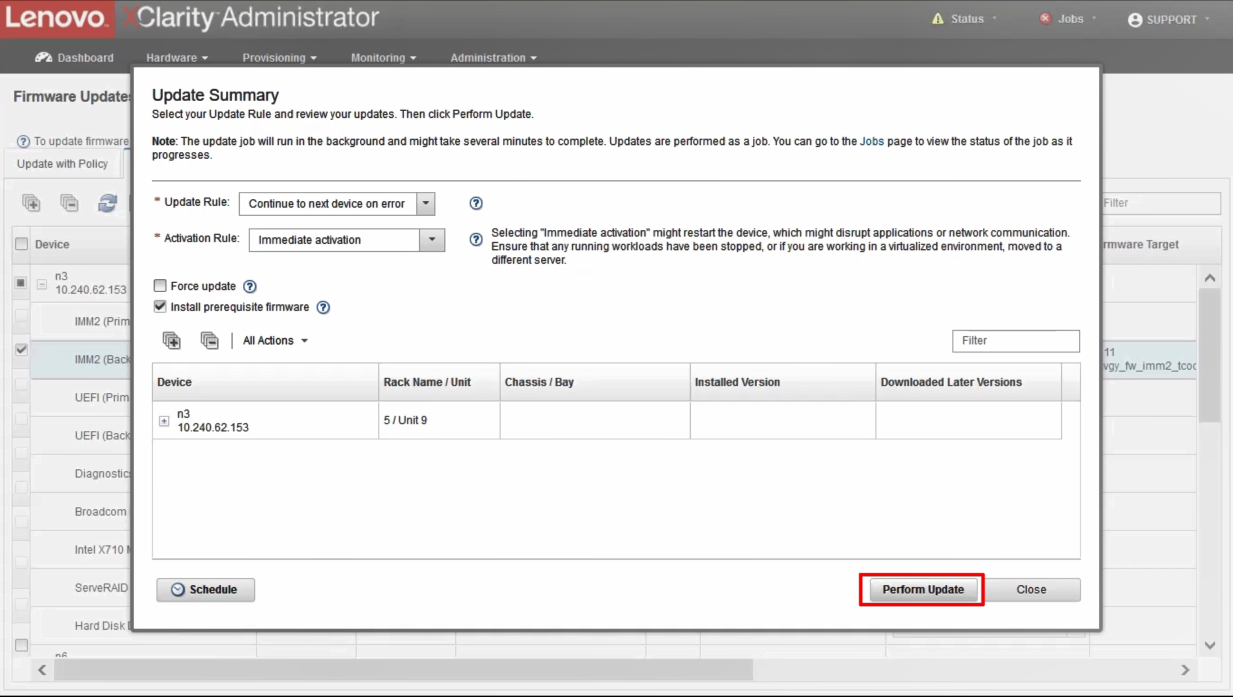
Task: Click the Status warning icon
Action: pos(937,19)
